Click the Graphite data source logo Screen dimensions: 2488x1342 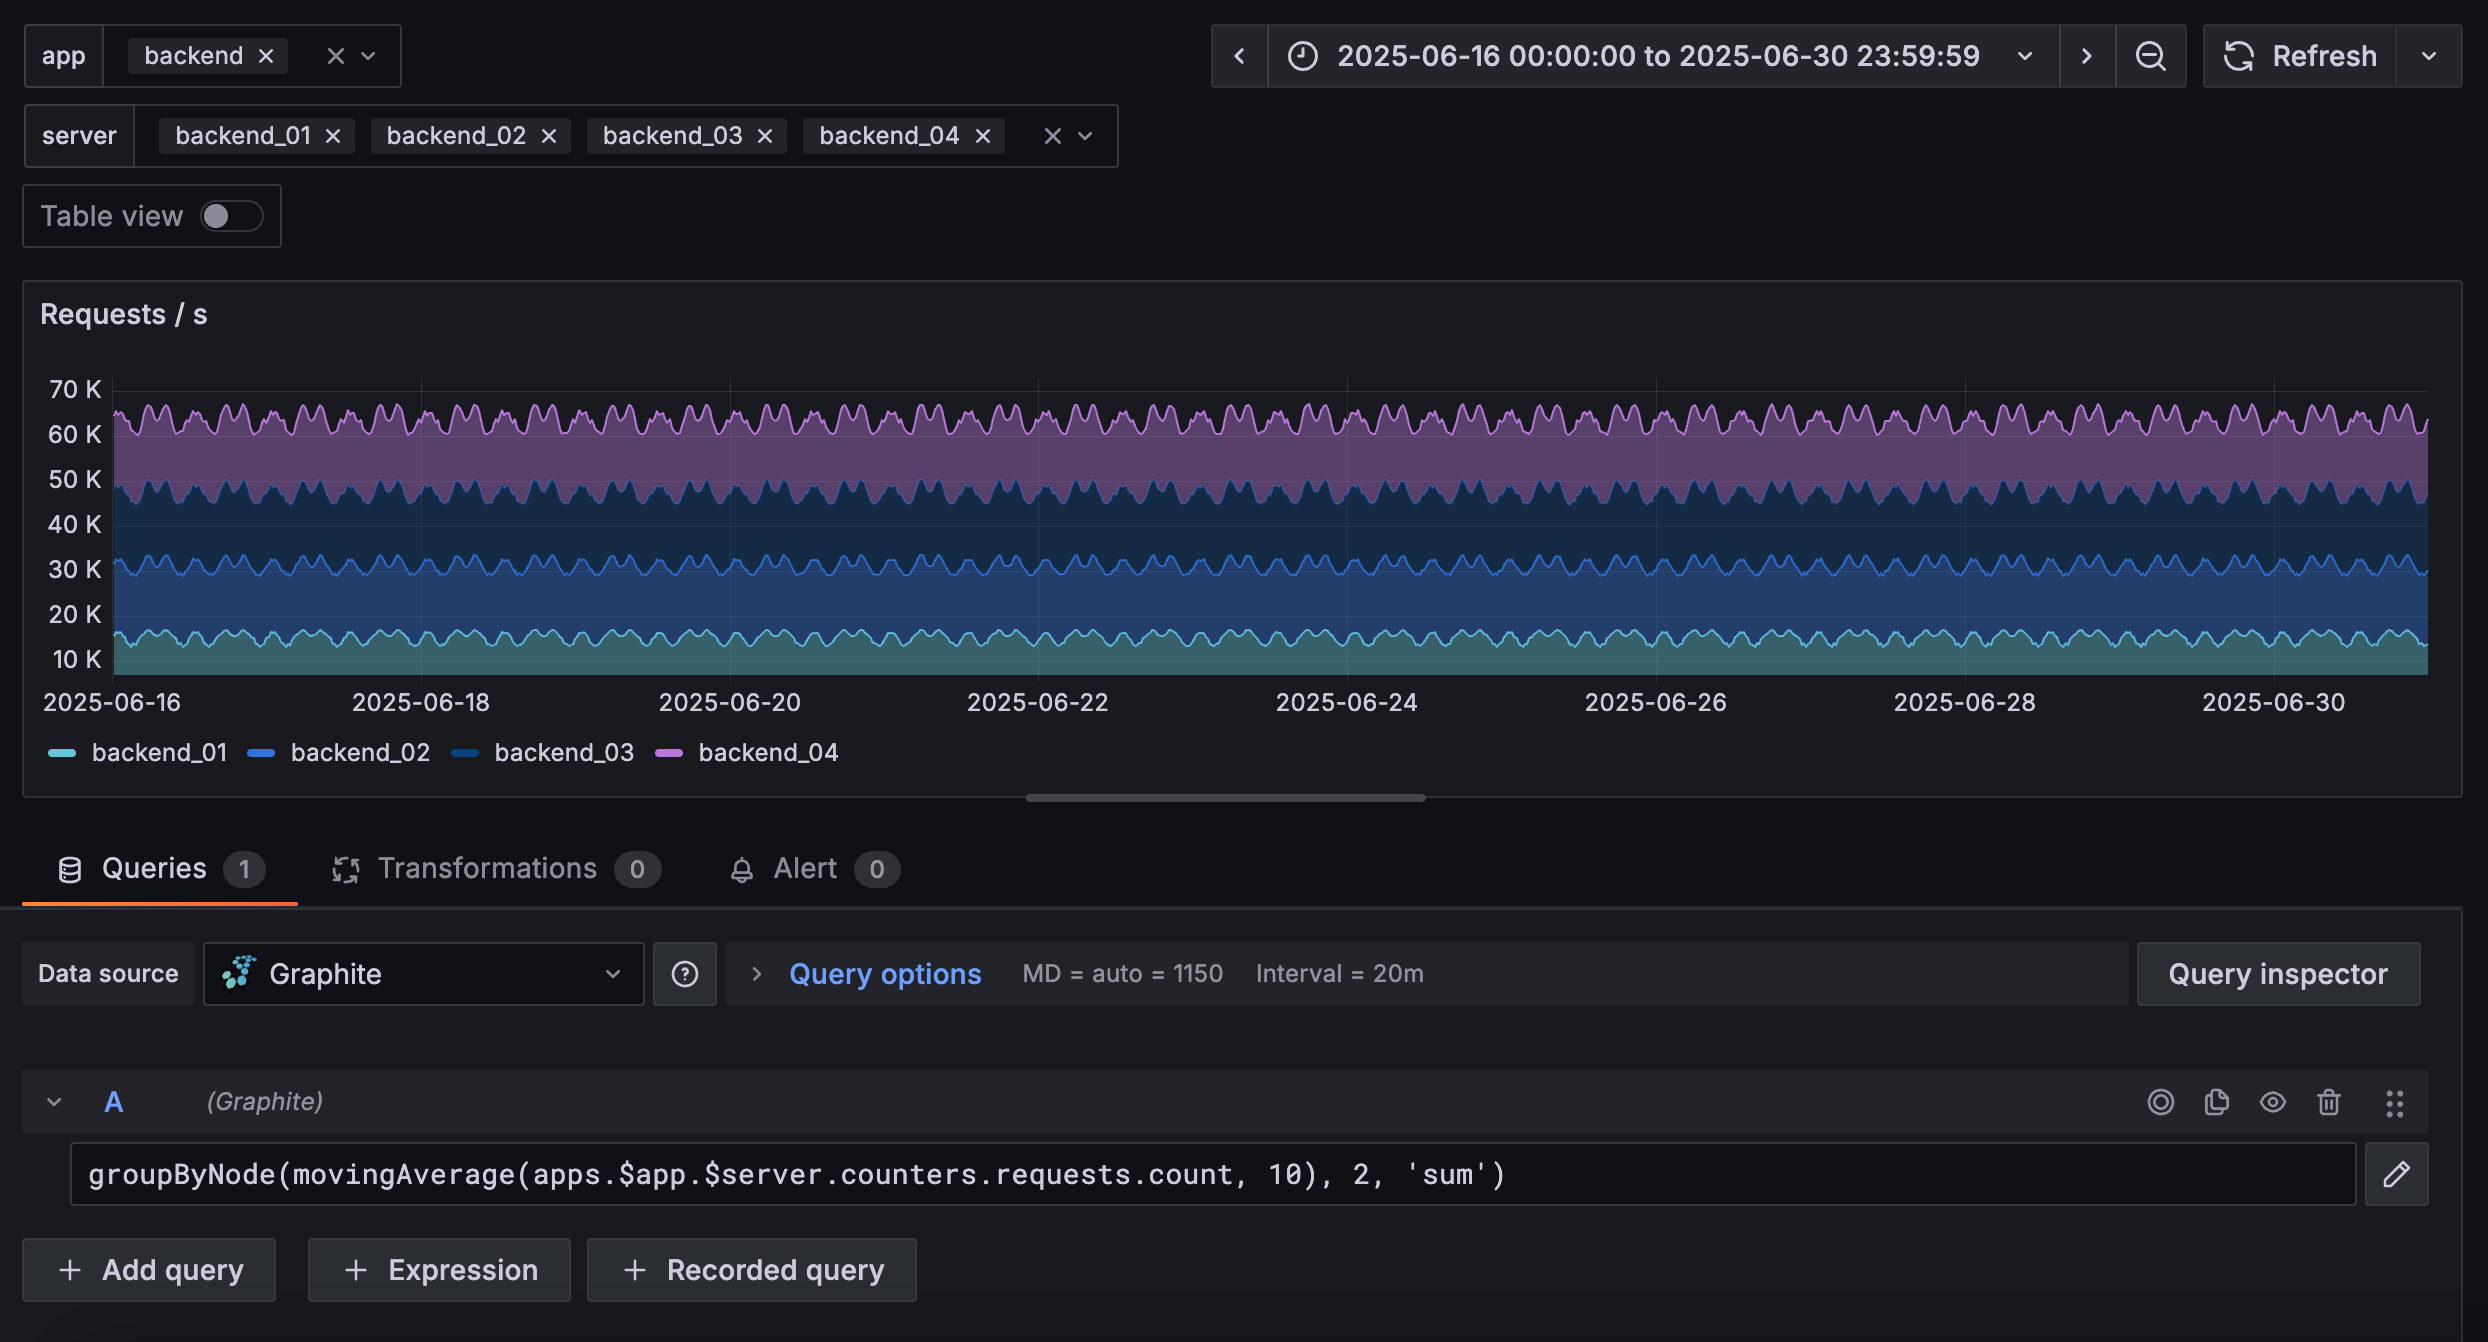239,973
